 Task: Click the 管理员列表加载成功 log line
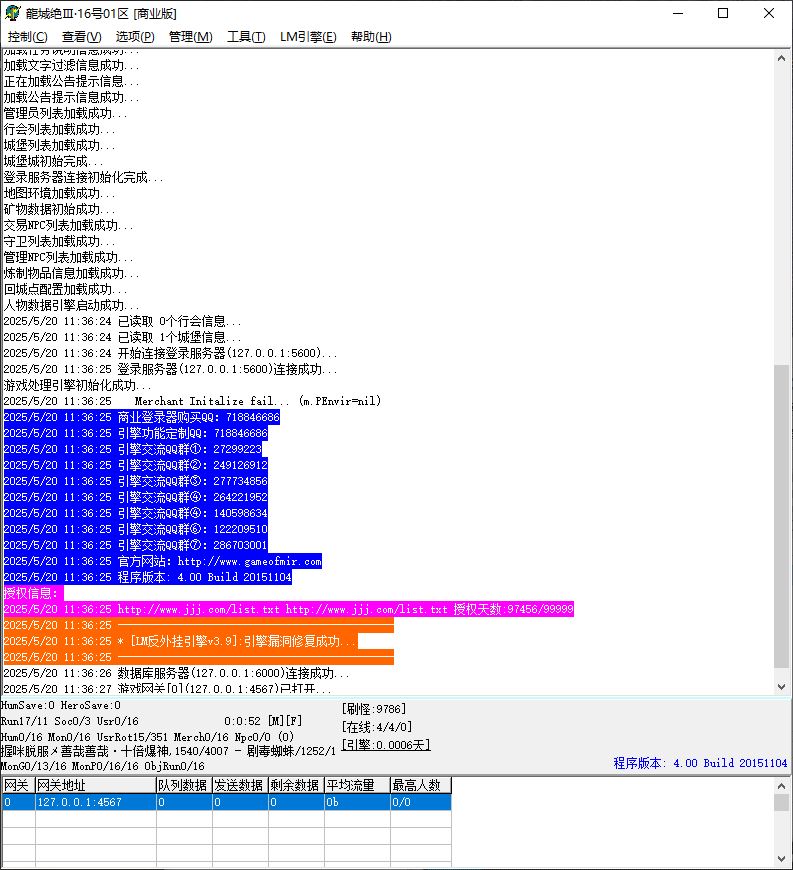pos(65,113)
